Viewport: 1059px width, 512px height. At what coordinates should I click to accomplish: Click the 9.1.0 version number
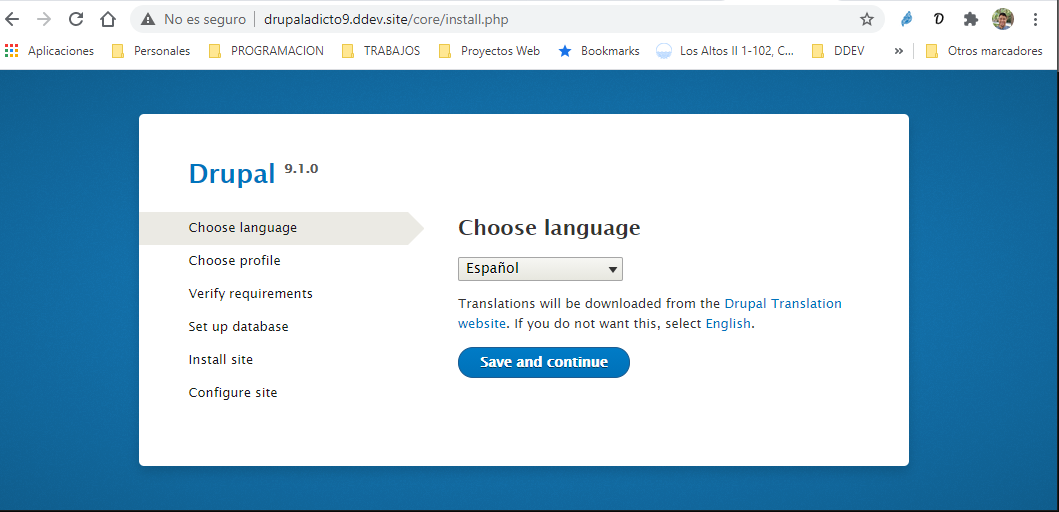click(301, 169)
